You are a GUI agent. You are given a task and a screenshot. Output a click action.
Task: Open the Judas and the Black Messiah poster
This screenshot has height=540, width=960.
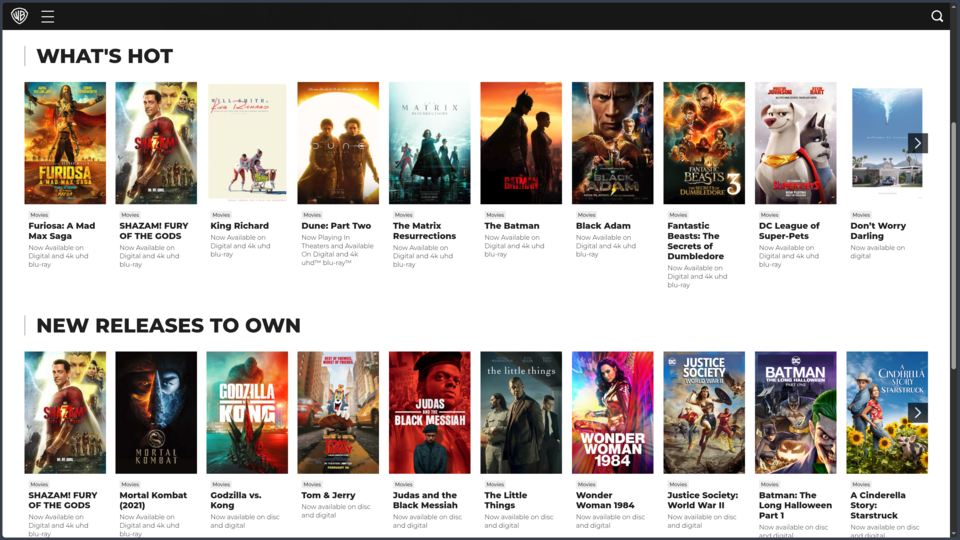tap(430, 413)
